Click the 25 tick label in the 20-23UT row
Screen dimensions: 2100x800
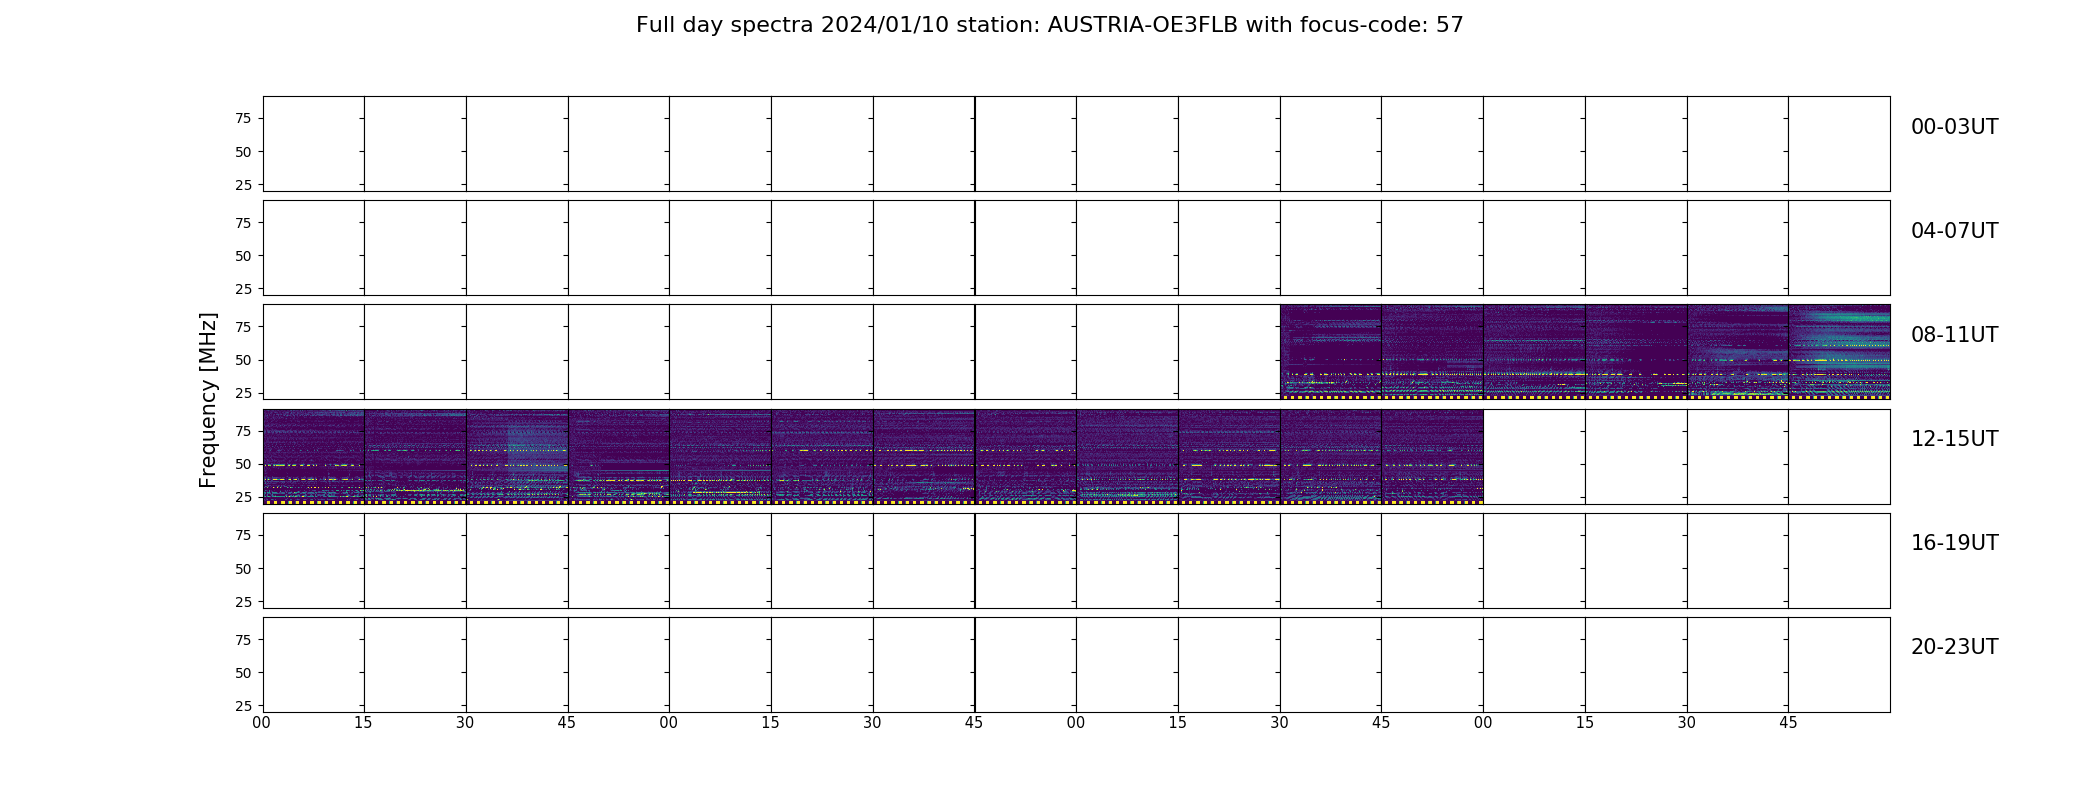(x=243, y=706)
